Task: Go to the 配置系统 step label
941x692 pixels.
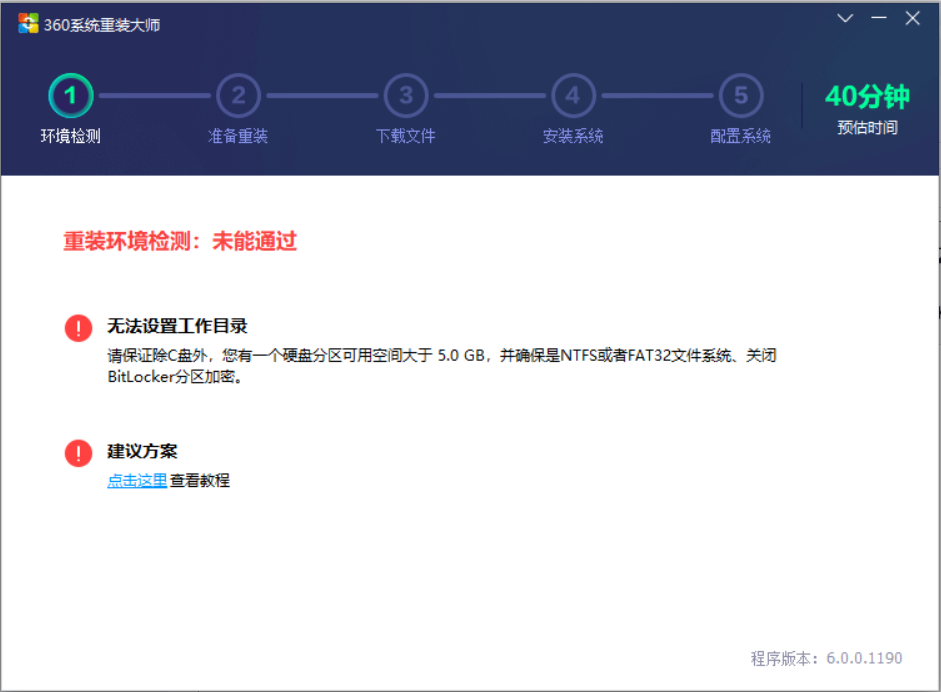Action: [x=741, y=136]
